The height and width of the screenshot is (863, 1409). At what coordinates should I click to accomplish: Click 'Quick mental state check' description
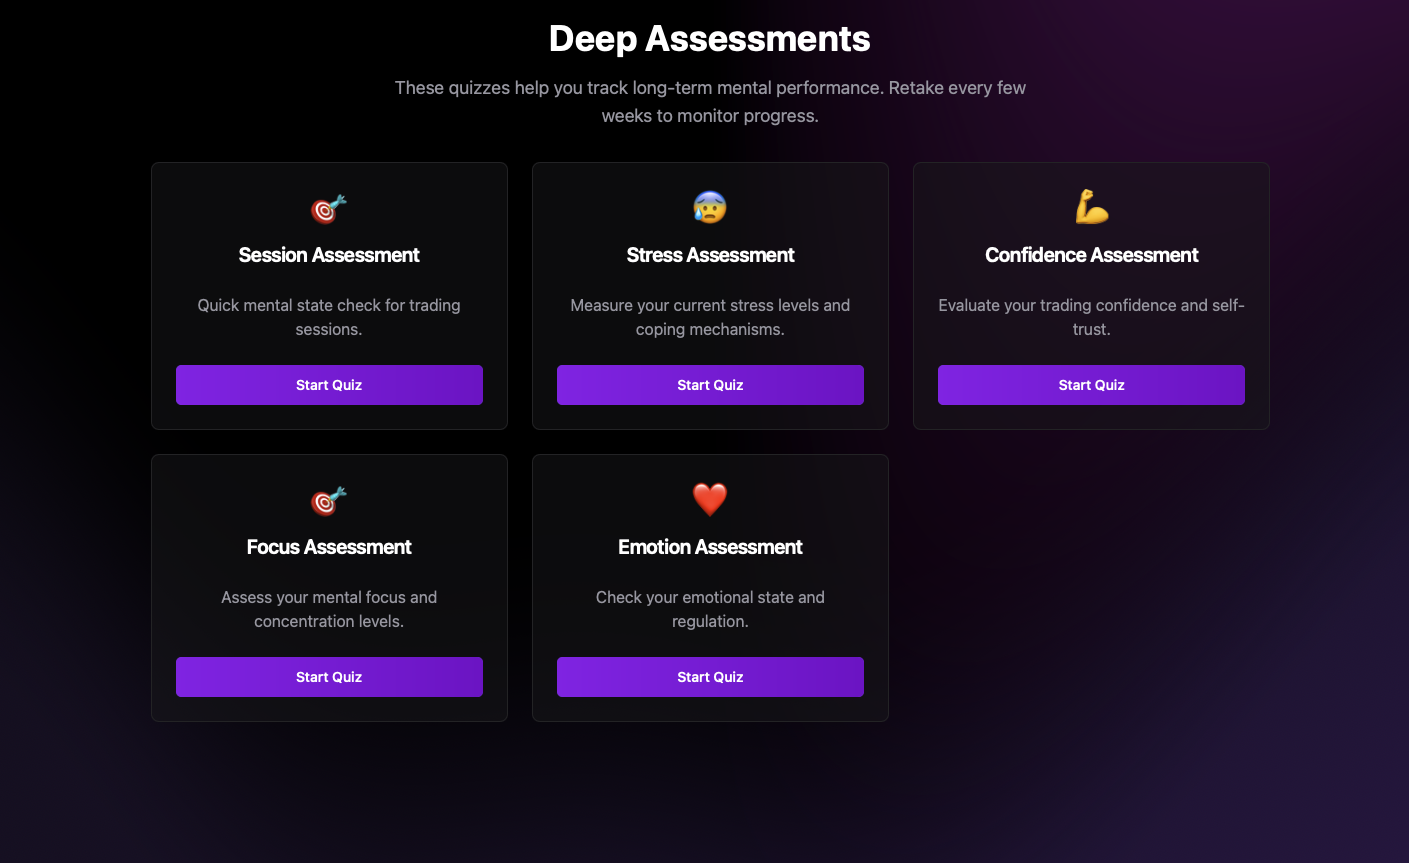coord(329,317)
